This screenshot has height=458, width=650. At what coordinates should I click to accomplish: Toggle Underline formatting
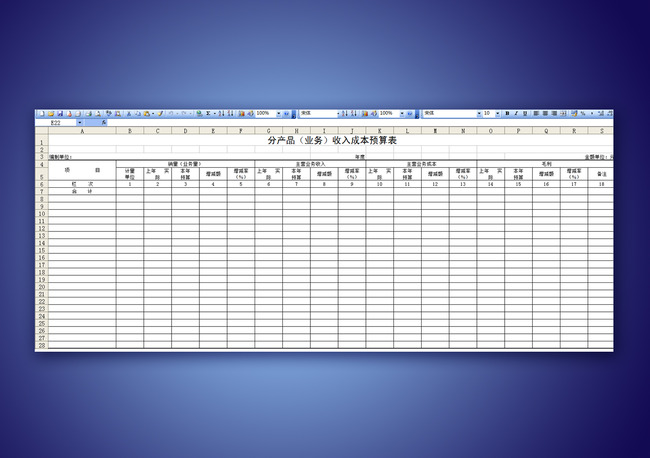point(525,114)
